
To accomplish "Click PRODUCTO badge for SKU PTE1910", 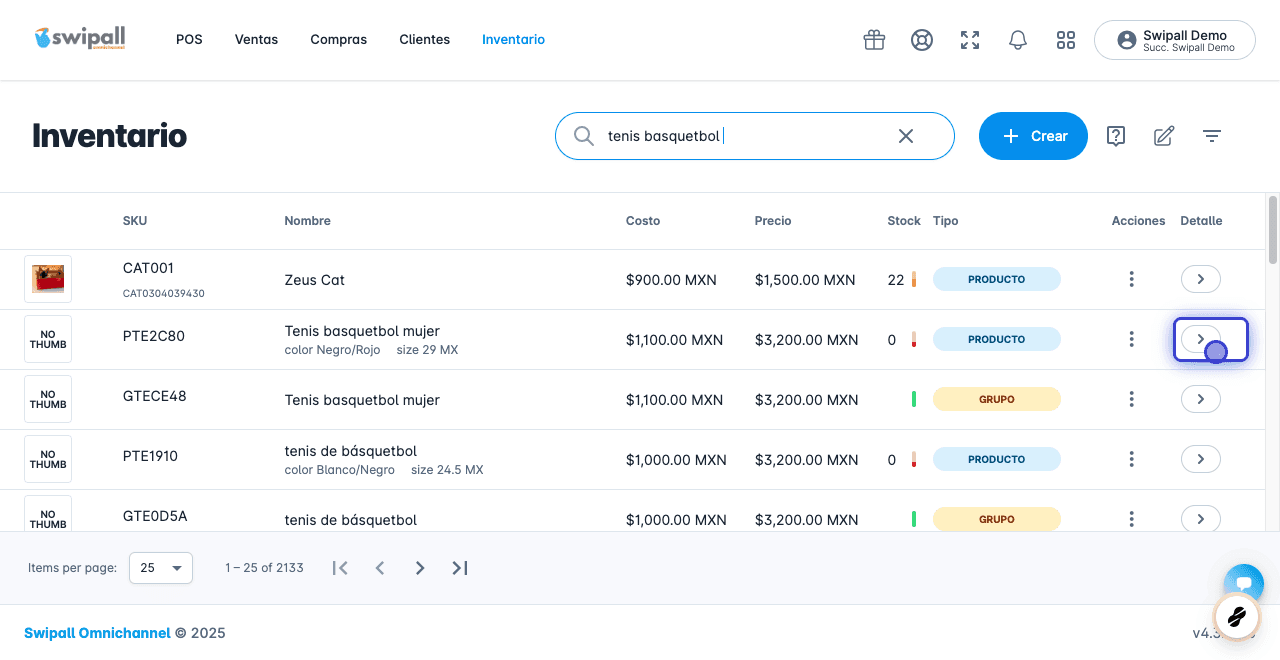I will [997, 459].
